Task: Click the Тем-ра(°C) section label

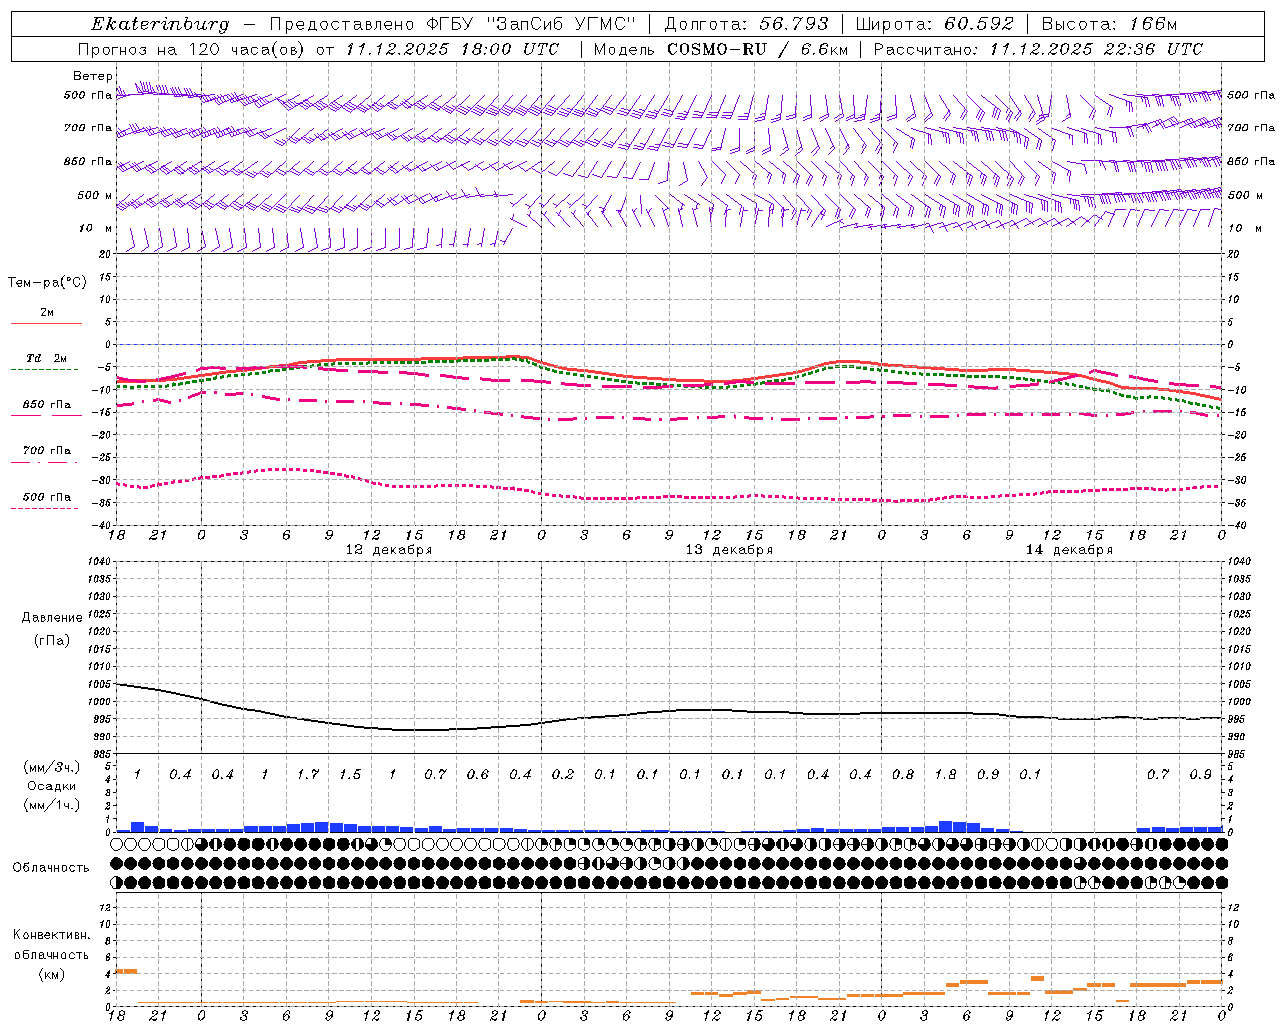Action: [47, 283]
